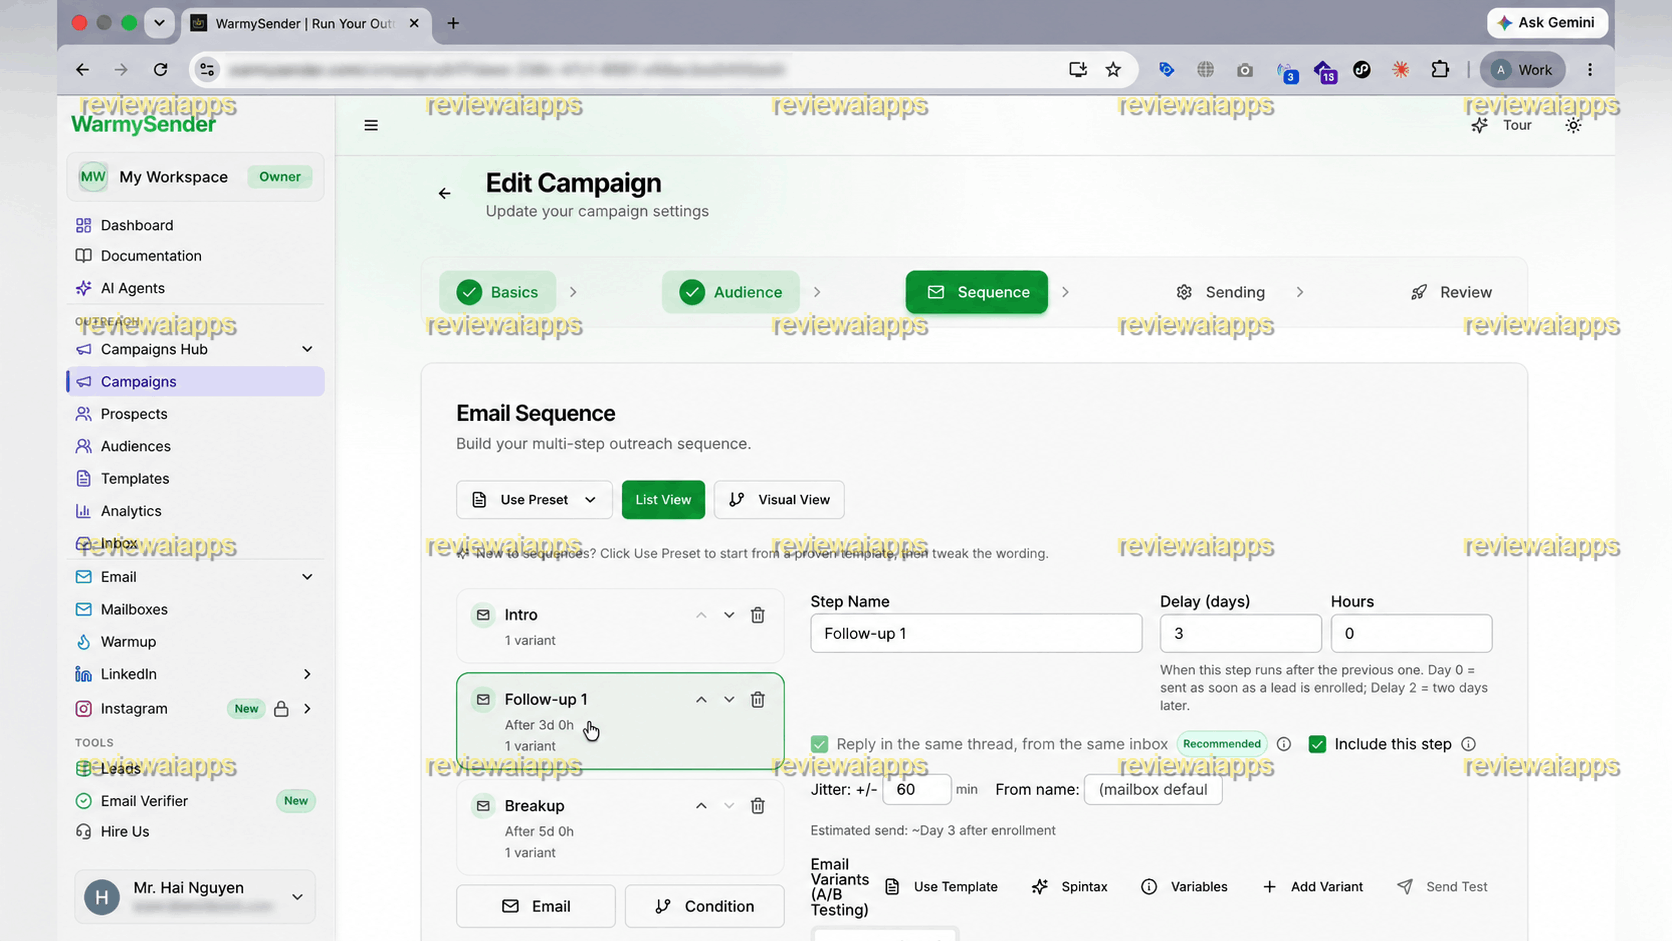
Task: Switch to Visual View
Action: tap(779, 500)
